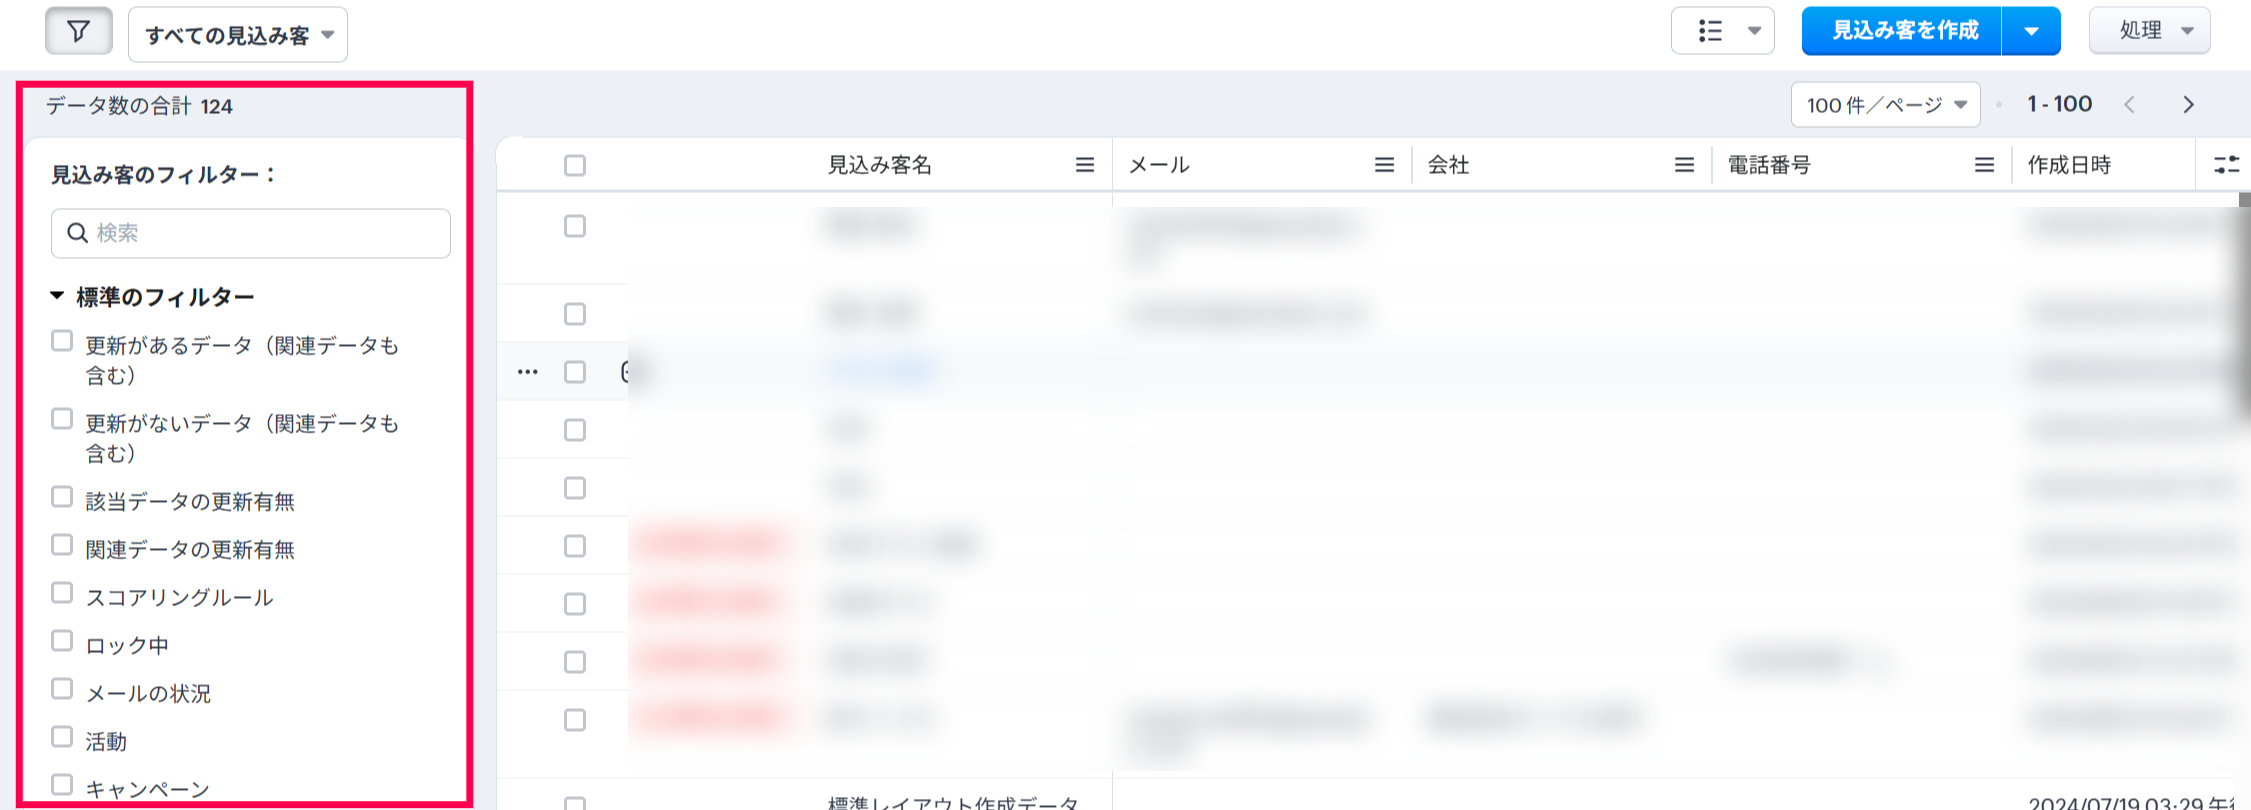Open the 処理 actions menu
The image size is (2251, 810).
pyautogui.click(x=2149, y=31)
